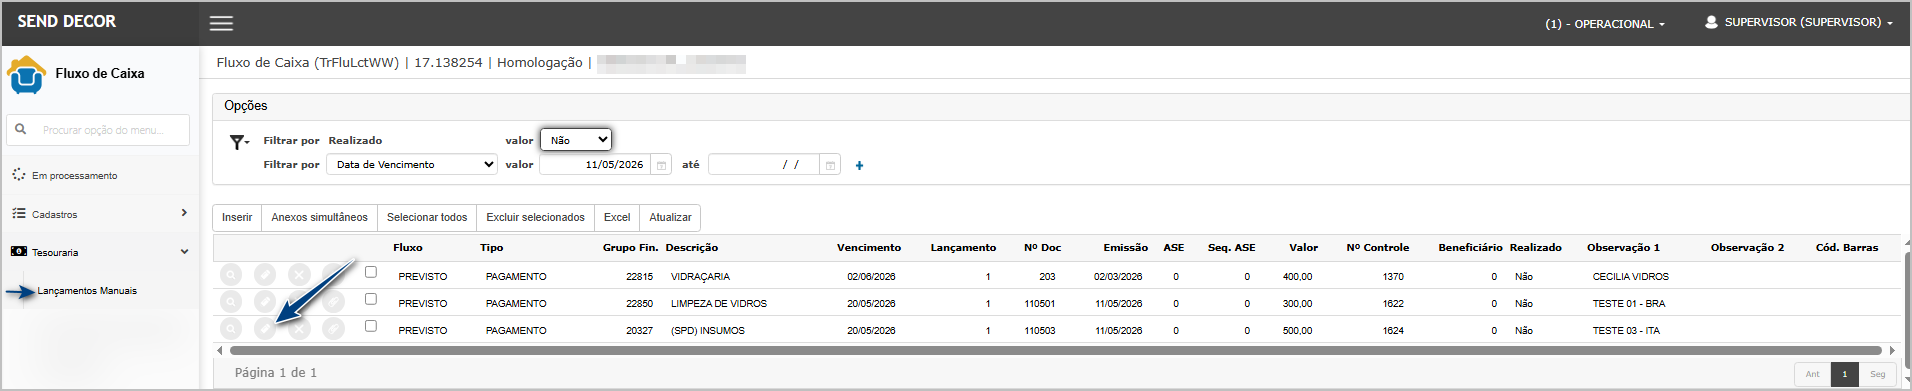
Task: Select the LIMPEZA DE VIDROS row checkbox
Action: click(x=371, y=299)
